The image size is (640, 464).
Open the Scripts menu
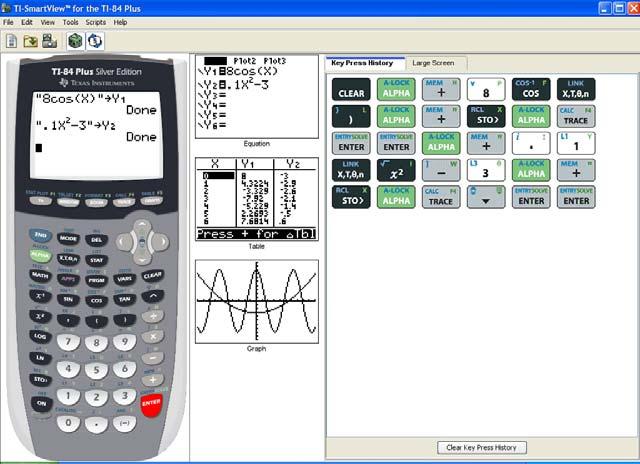96,22
